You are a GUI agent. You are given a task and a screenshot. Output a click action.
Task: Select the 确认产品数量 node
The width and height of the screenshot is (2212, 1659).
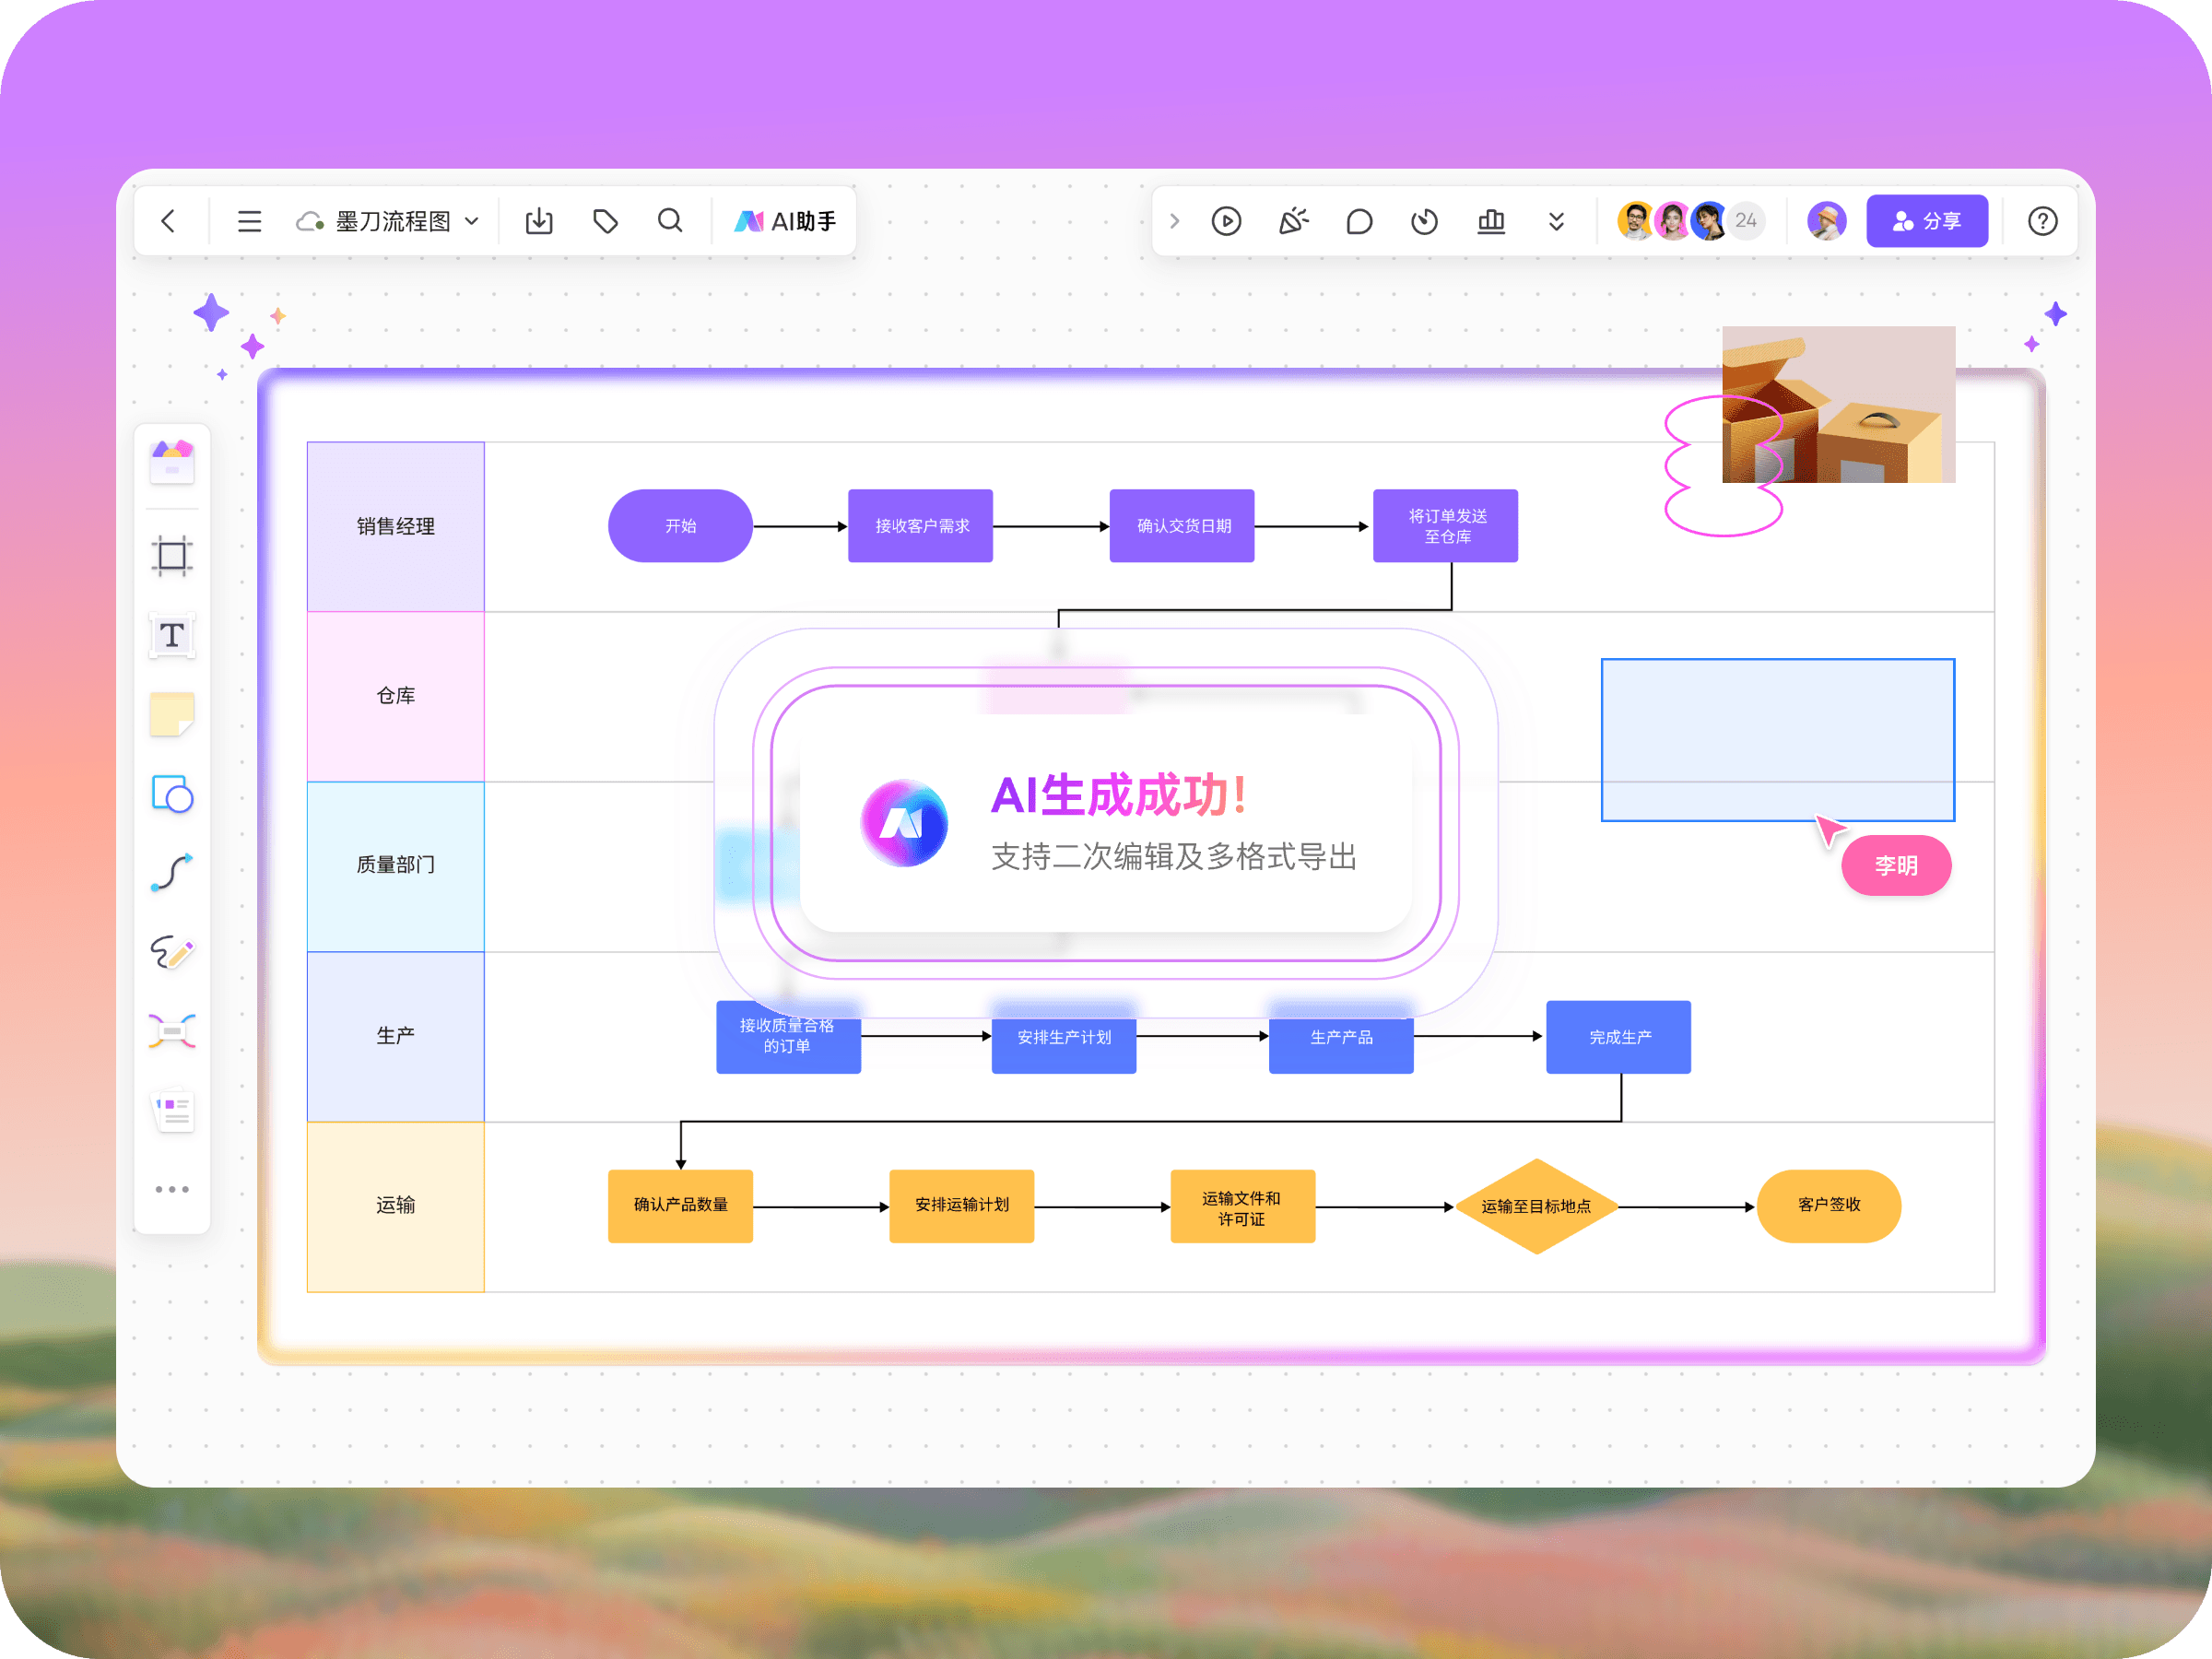point(680,1206)
